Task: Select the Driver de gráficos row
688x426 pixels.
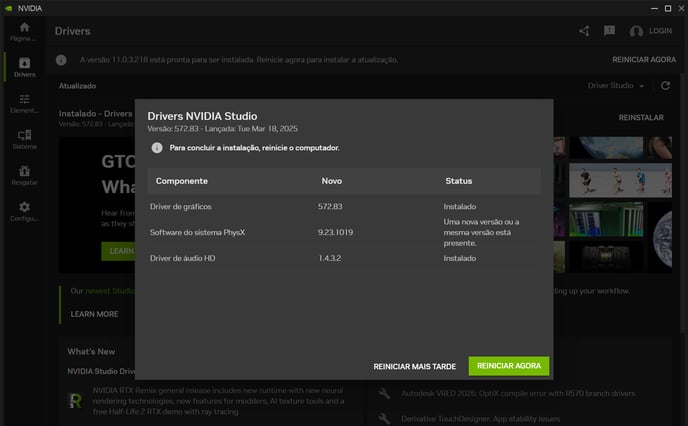Action: [x=344, y=206]
